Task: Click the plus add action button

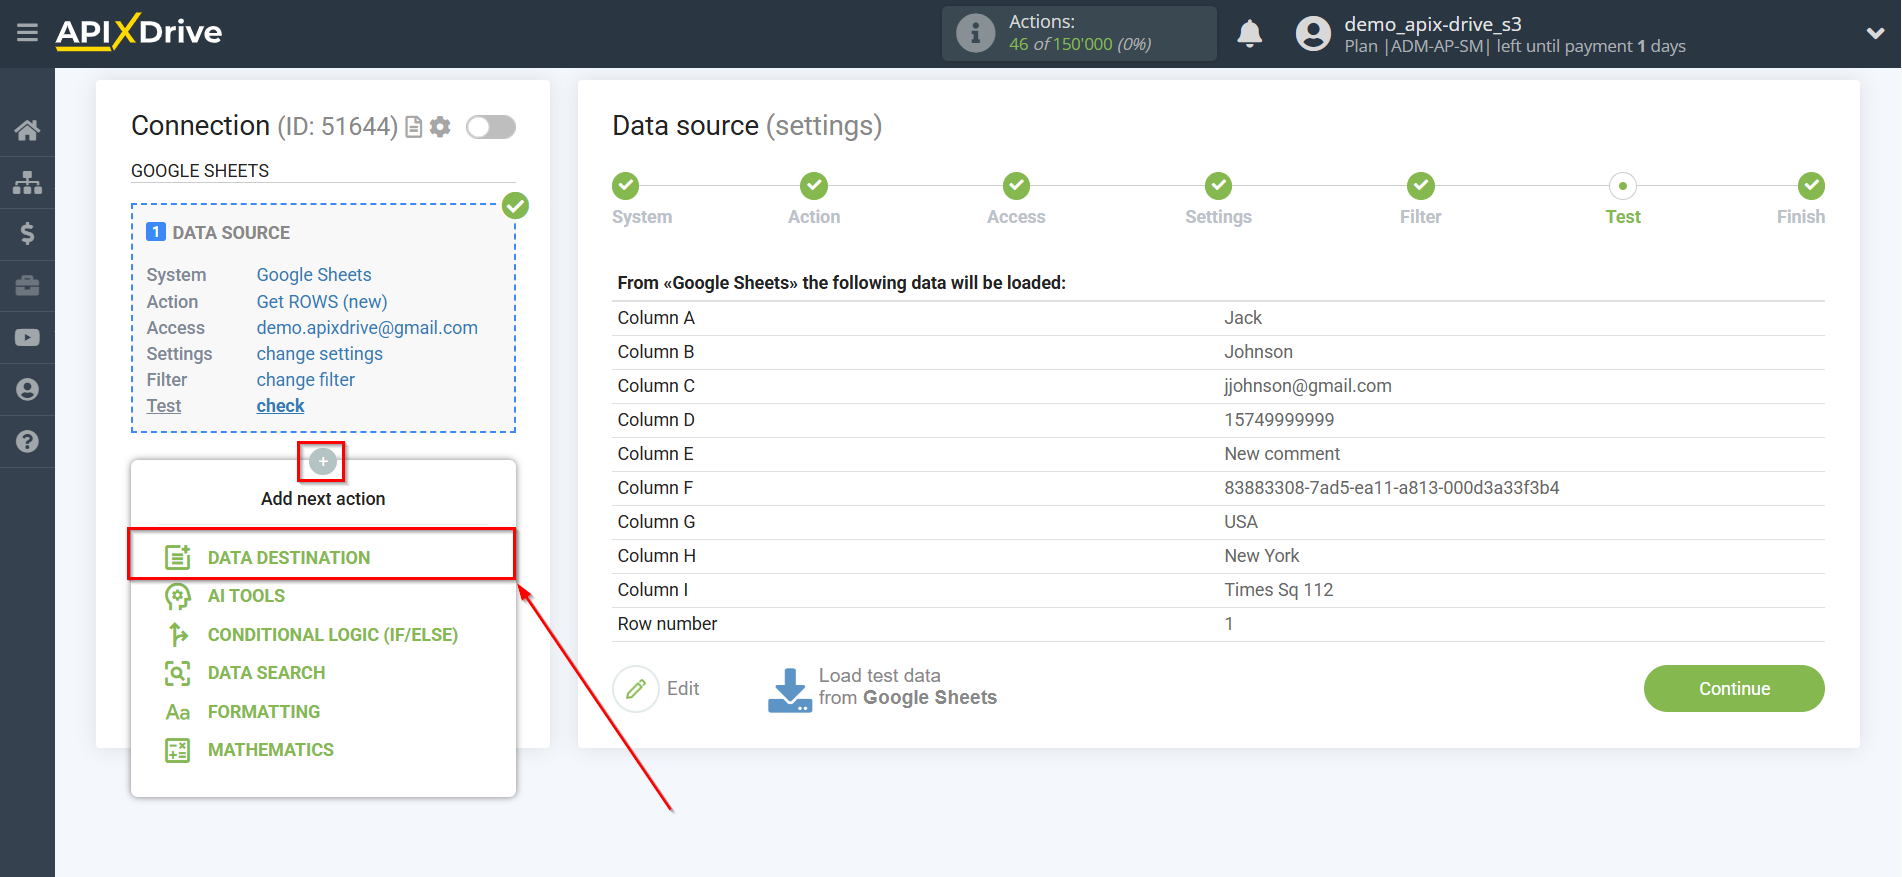Action: tap(322, 461)
